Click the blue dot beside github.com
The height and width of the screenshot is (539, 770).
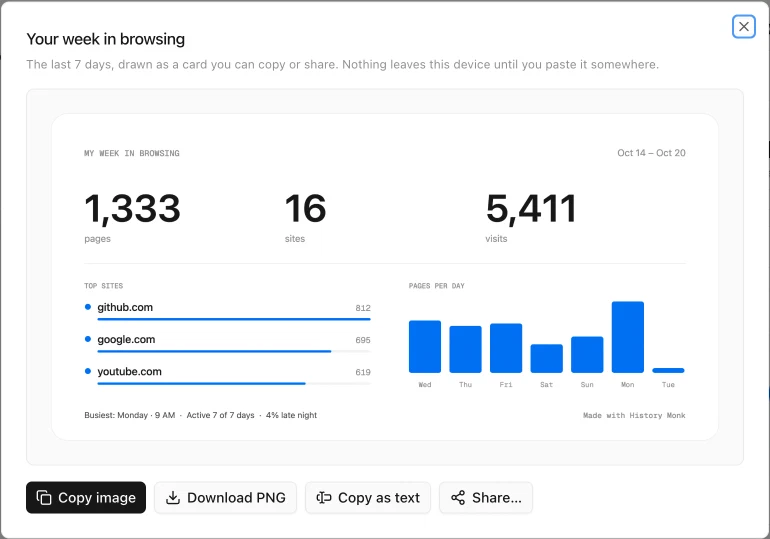pyautogui.click(x=88, y=307)
